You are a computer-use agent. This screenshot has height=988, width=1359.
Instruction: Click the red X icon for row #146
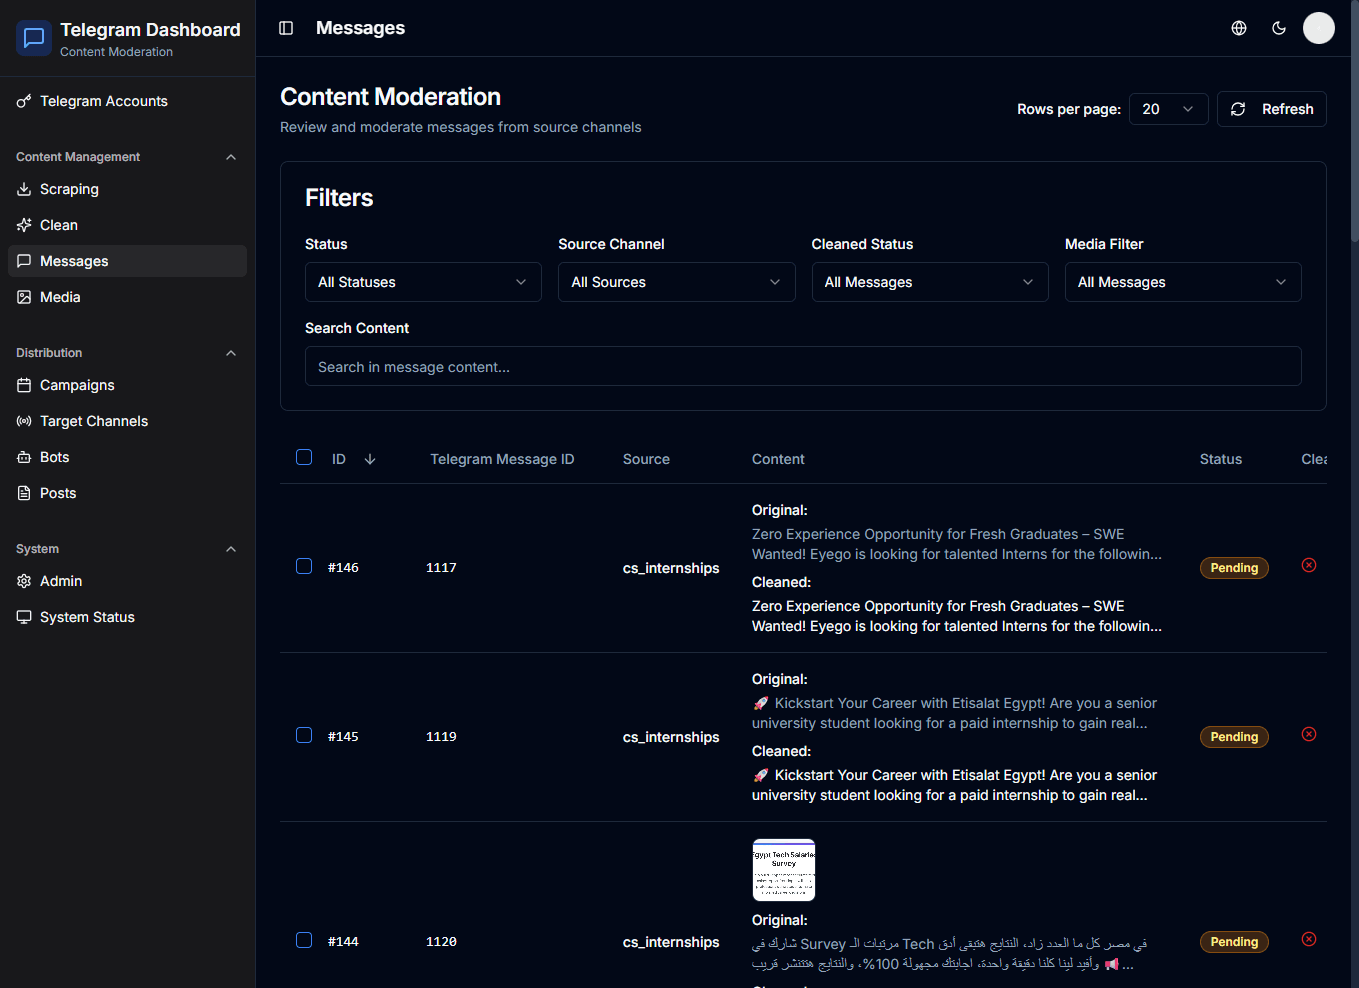(x=1309, y=565)
